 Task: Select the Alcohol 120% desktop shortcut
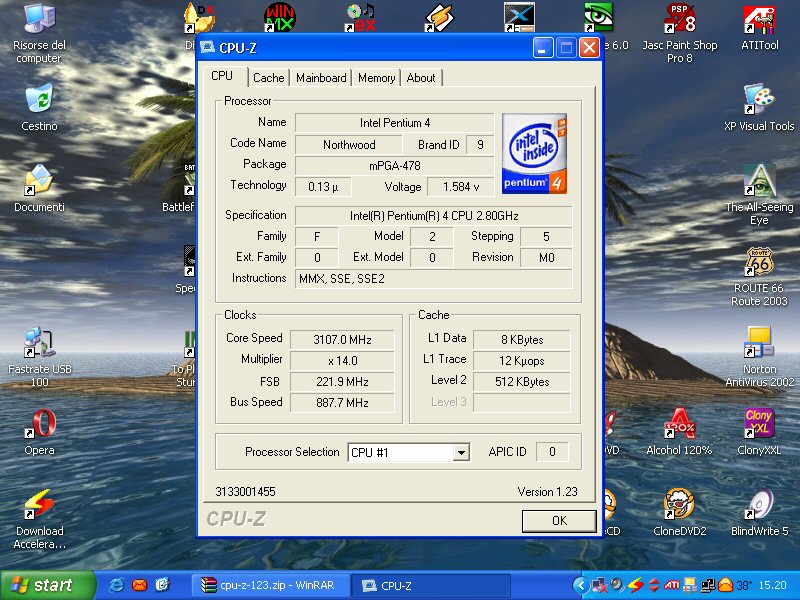click(x=679, y=432)
